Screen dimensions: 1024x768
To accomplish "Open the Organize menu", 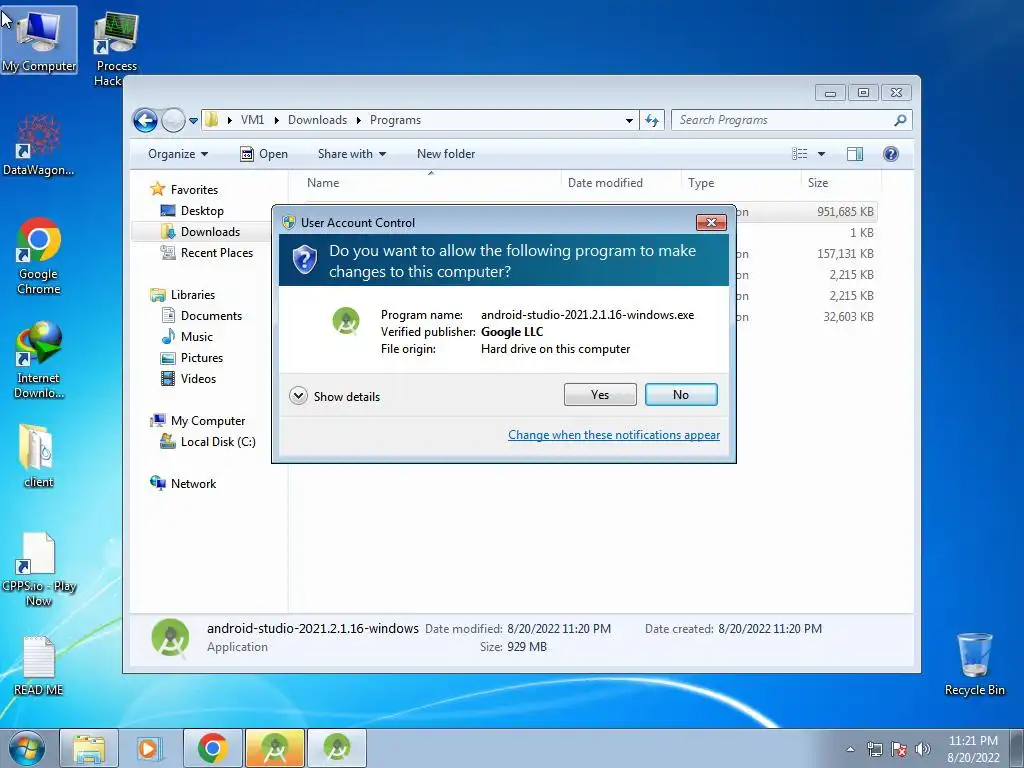I will pos(178,154).
